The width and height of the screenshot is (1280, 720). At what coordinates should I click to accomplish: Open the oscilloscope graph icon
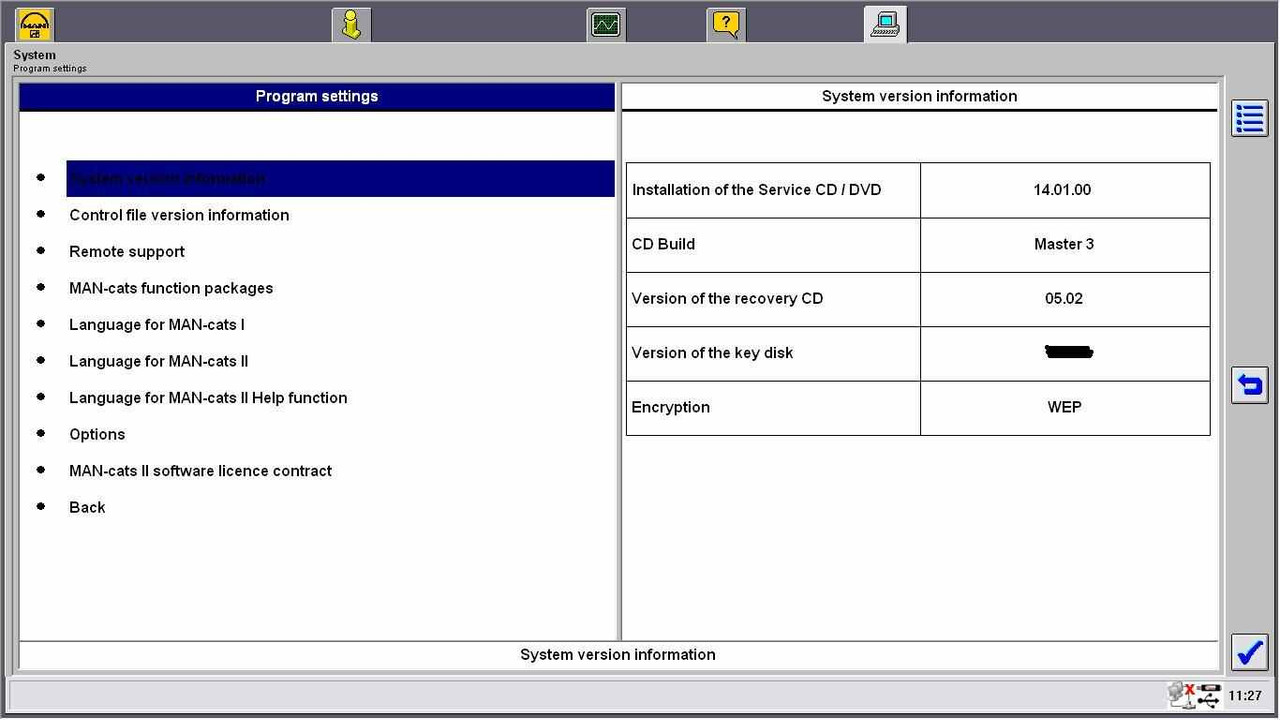[606, 24]
